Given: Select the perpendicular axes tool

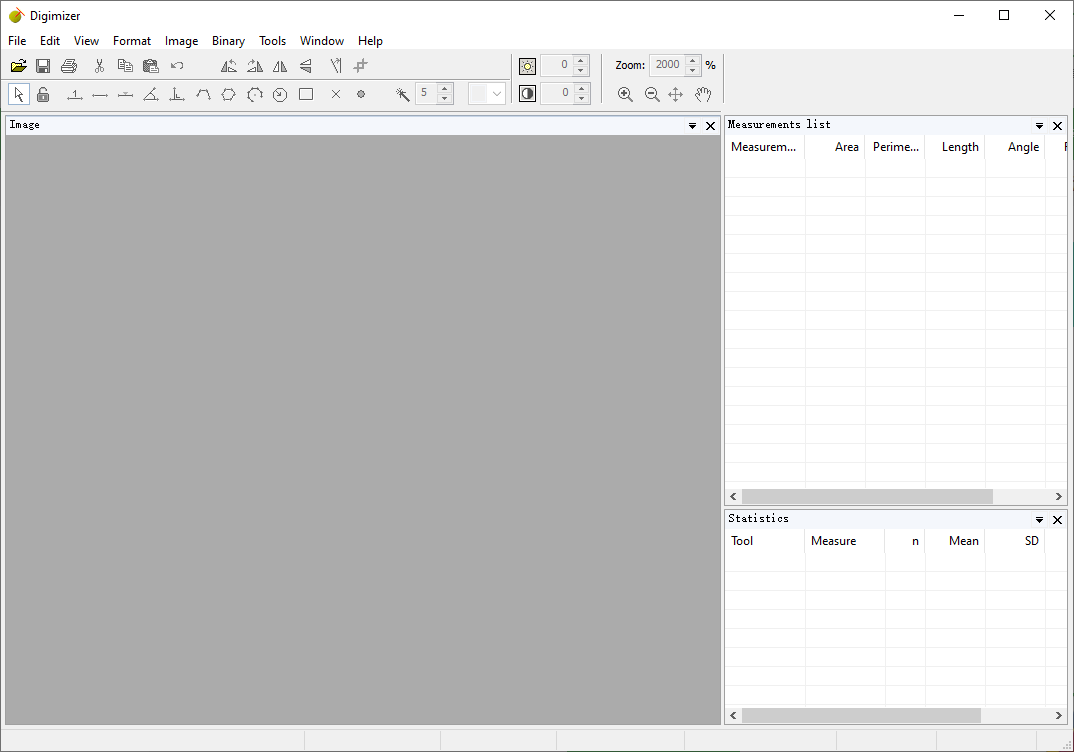Looking at the screenshot, I should [177, 95].
